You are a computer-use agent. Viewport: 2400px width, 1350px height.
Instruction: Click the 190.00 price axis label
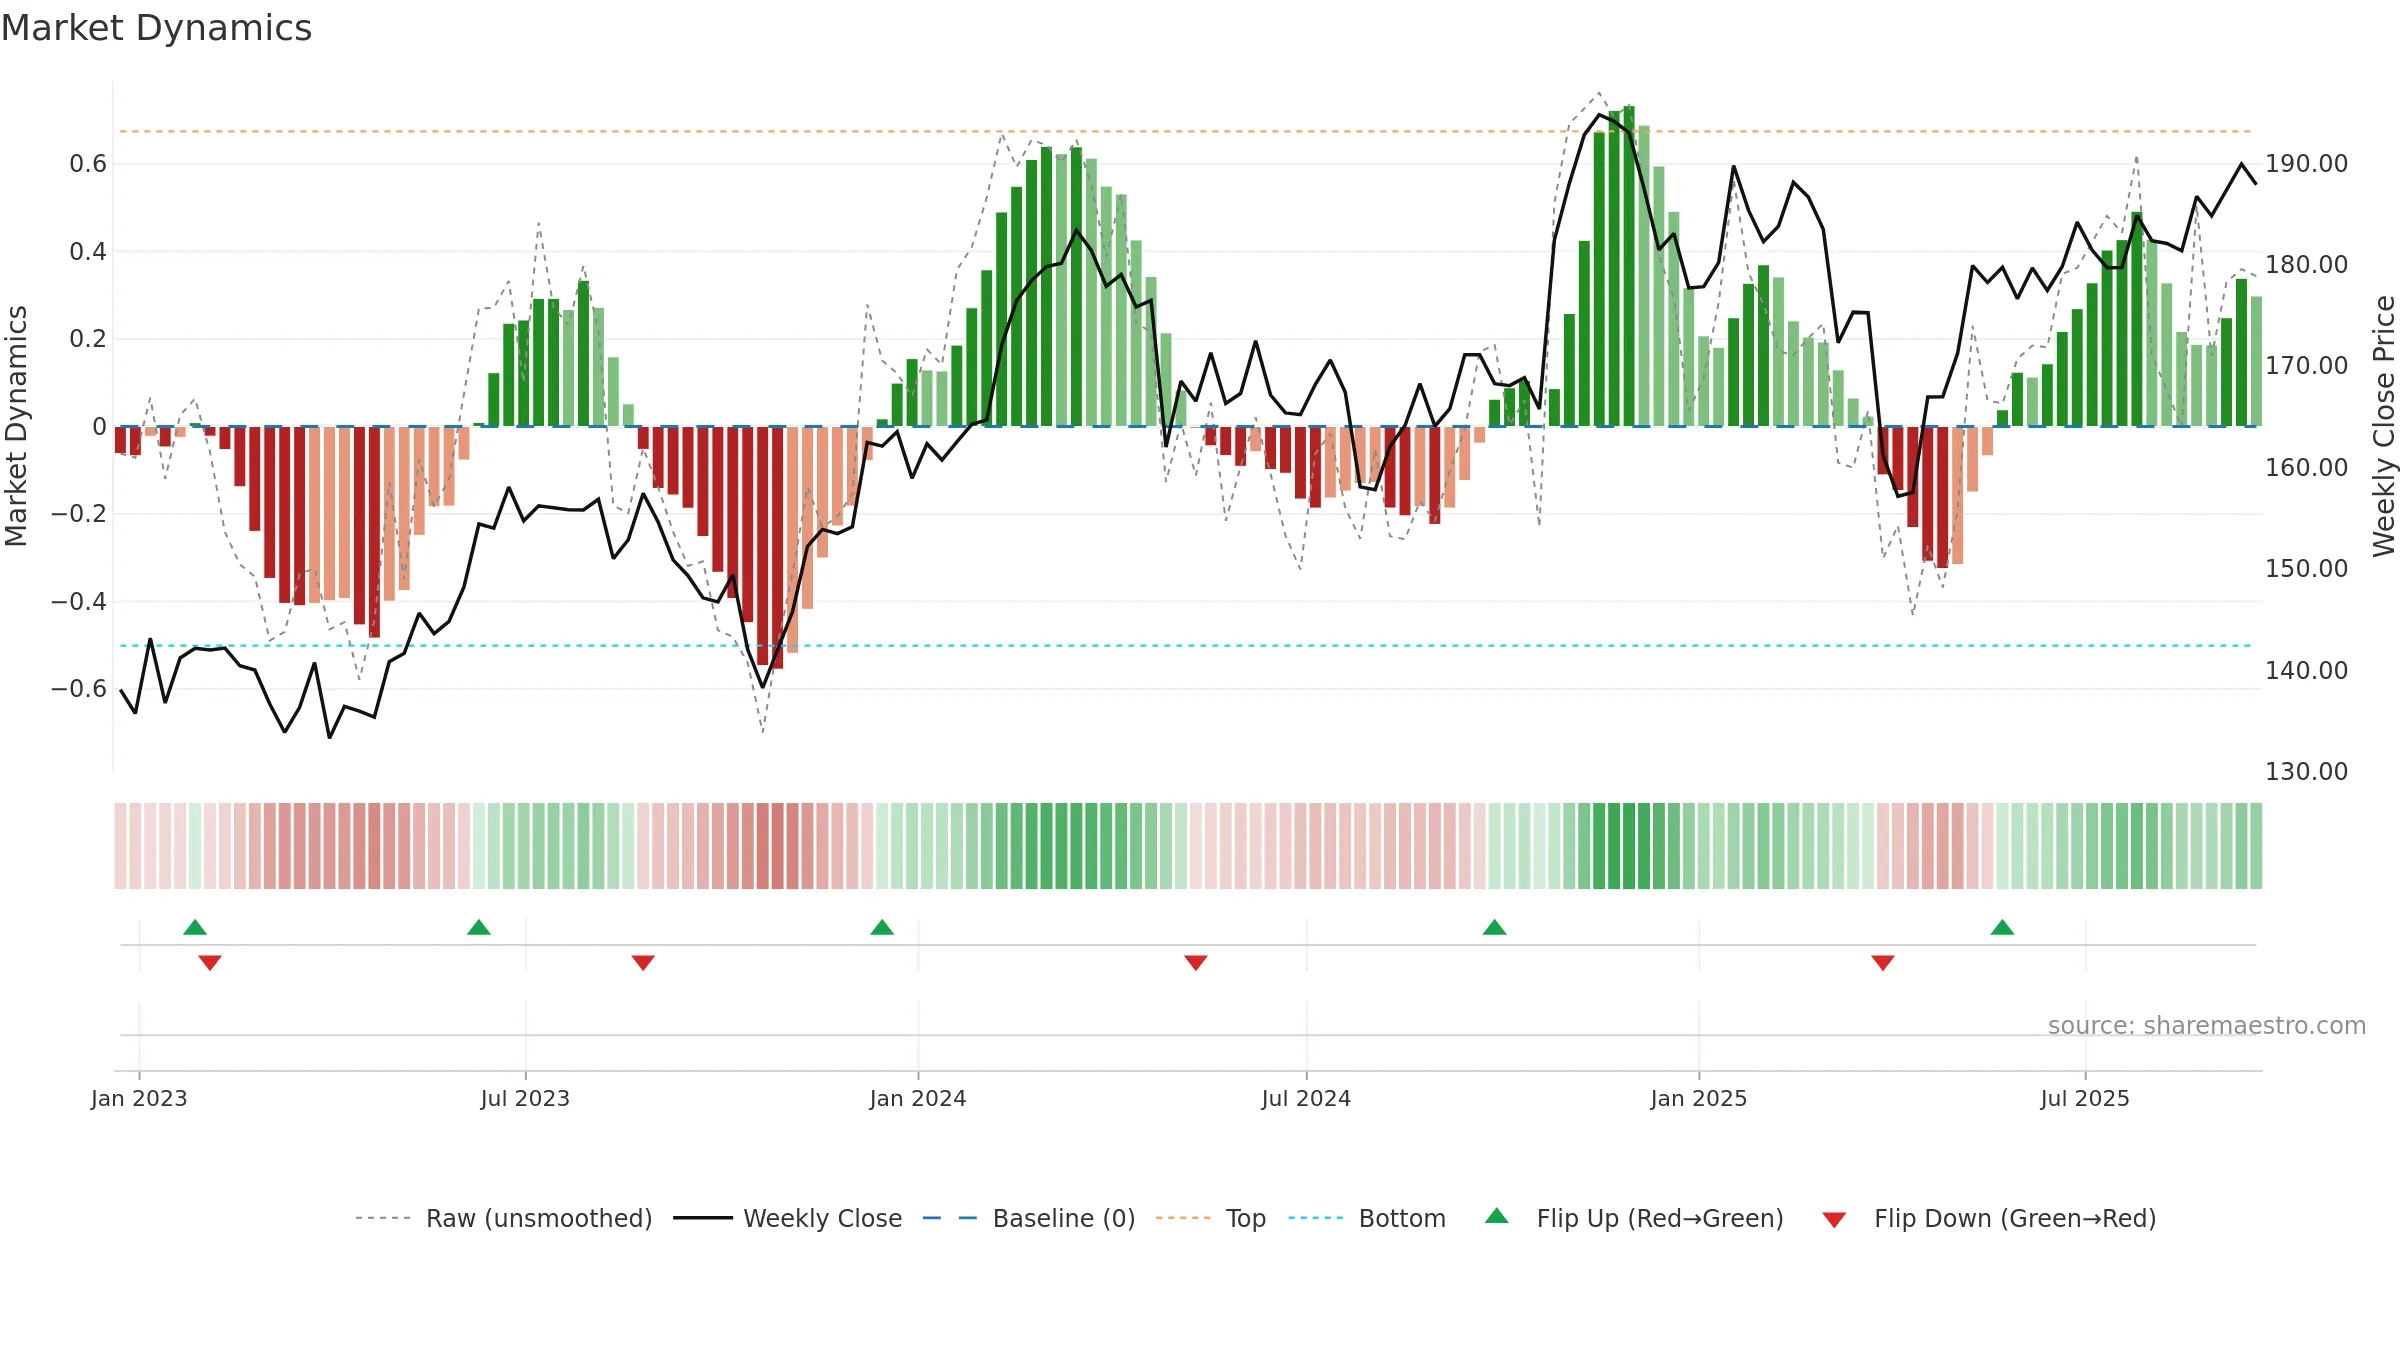point(2306,163)
